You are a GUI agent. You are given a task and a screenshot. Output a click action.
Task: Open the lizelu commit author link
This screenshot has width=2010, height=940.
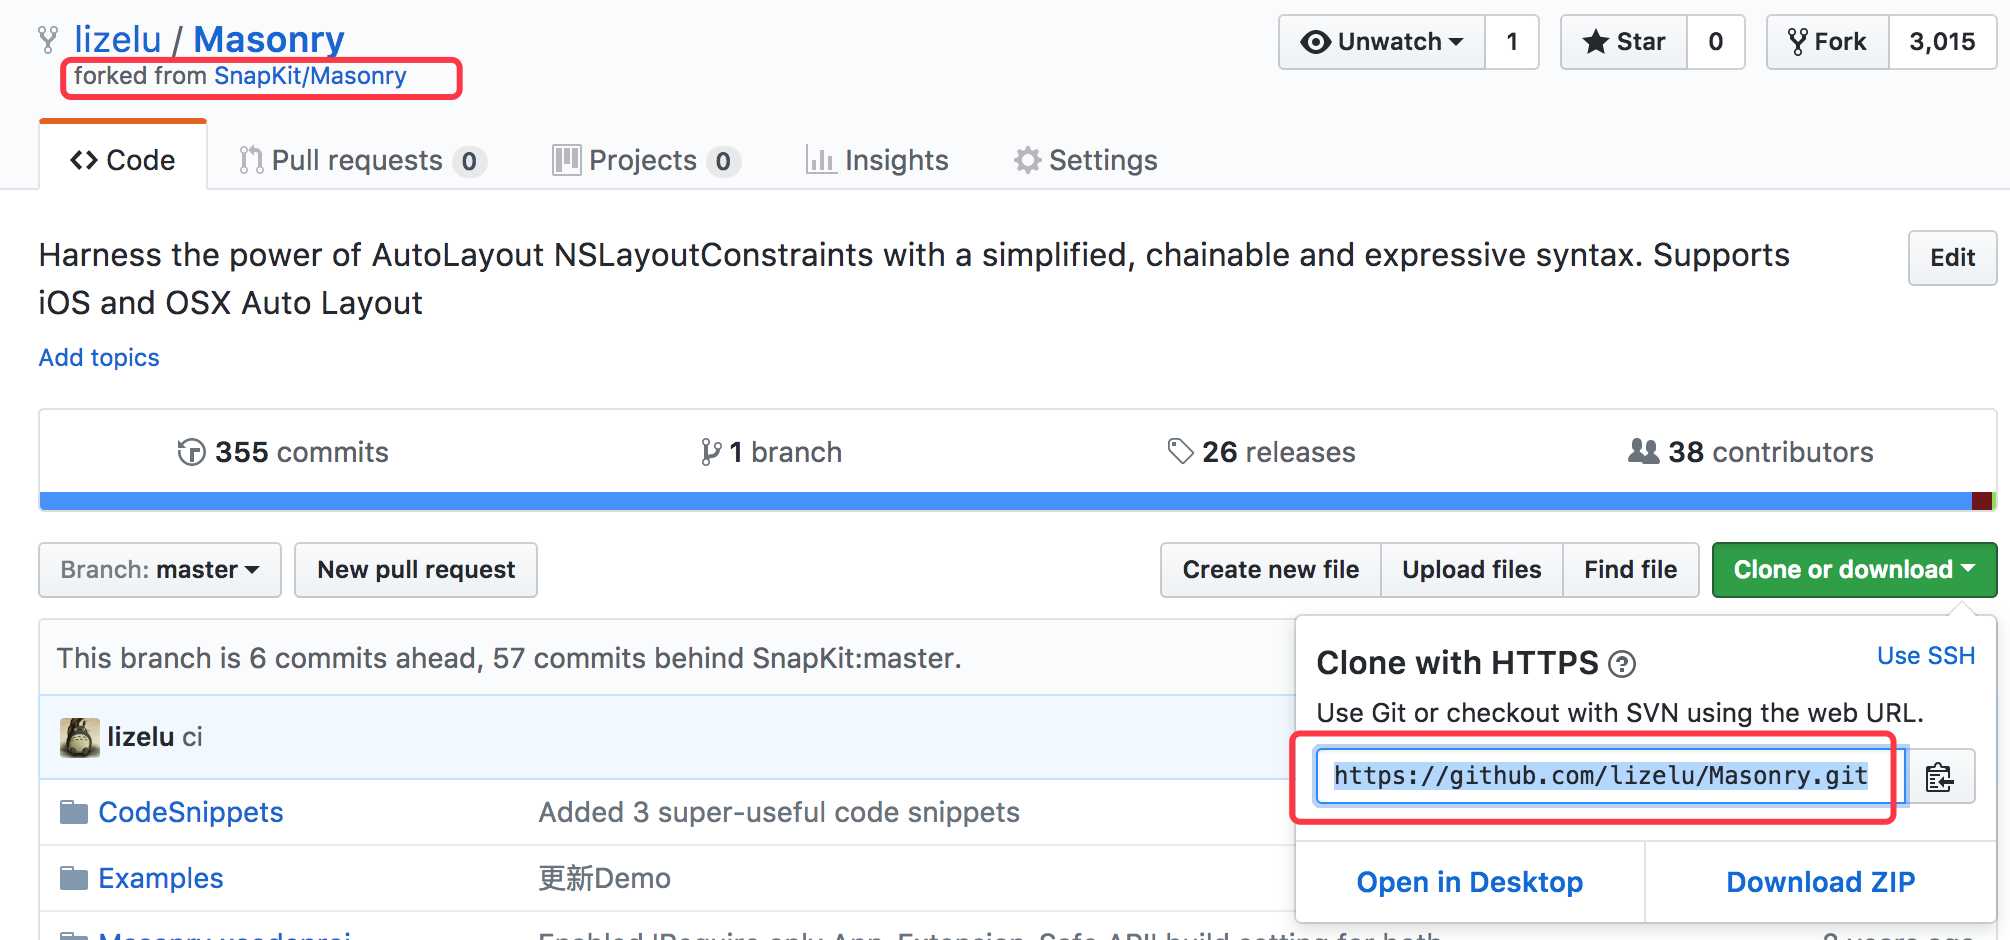[141, 737]
